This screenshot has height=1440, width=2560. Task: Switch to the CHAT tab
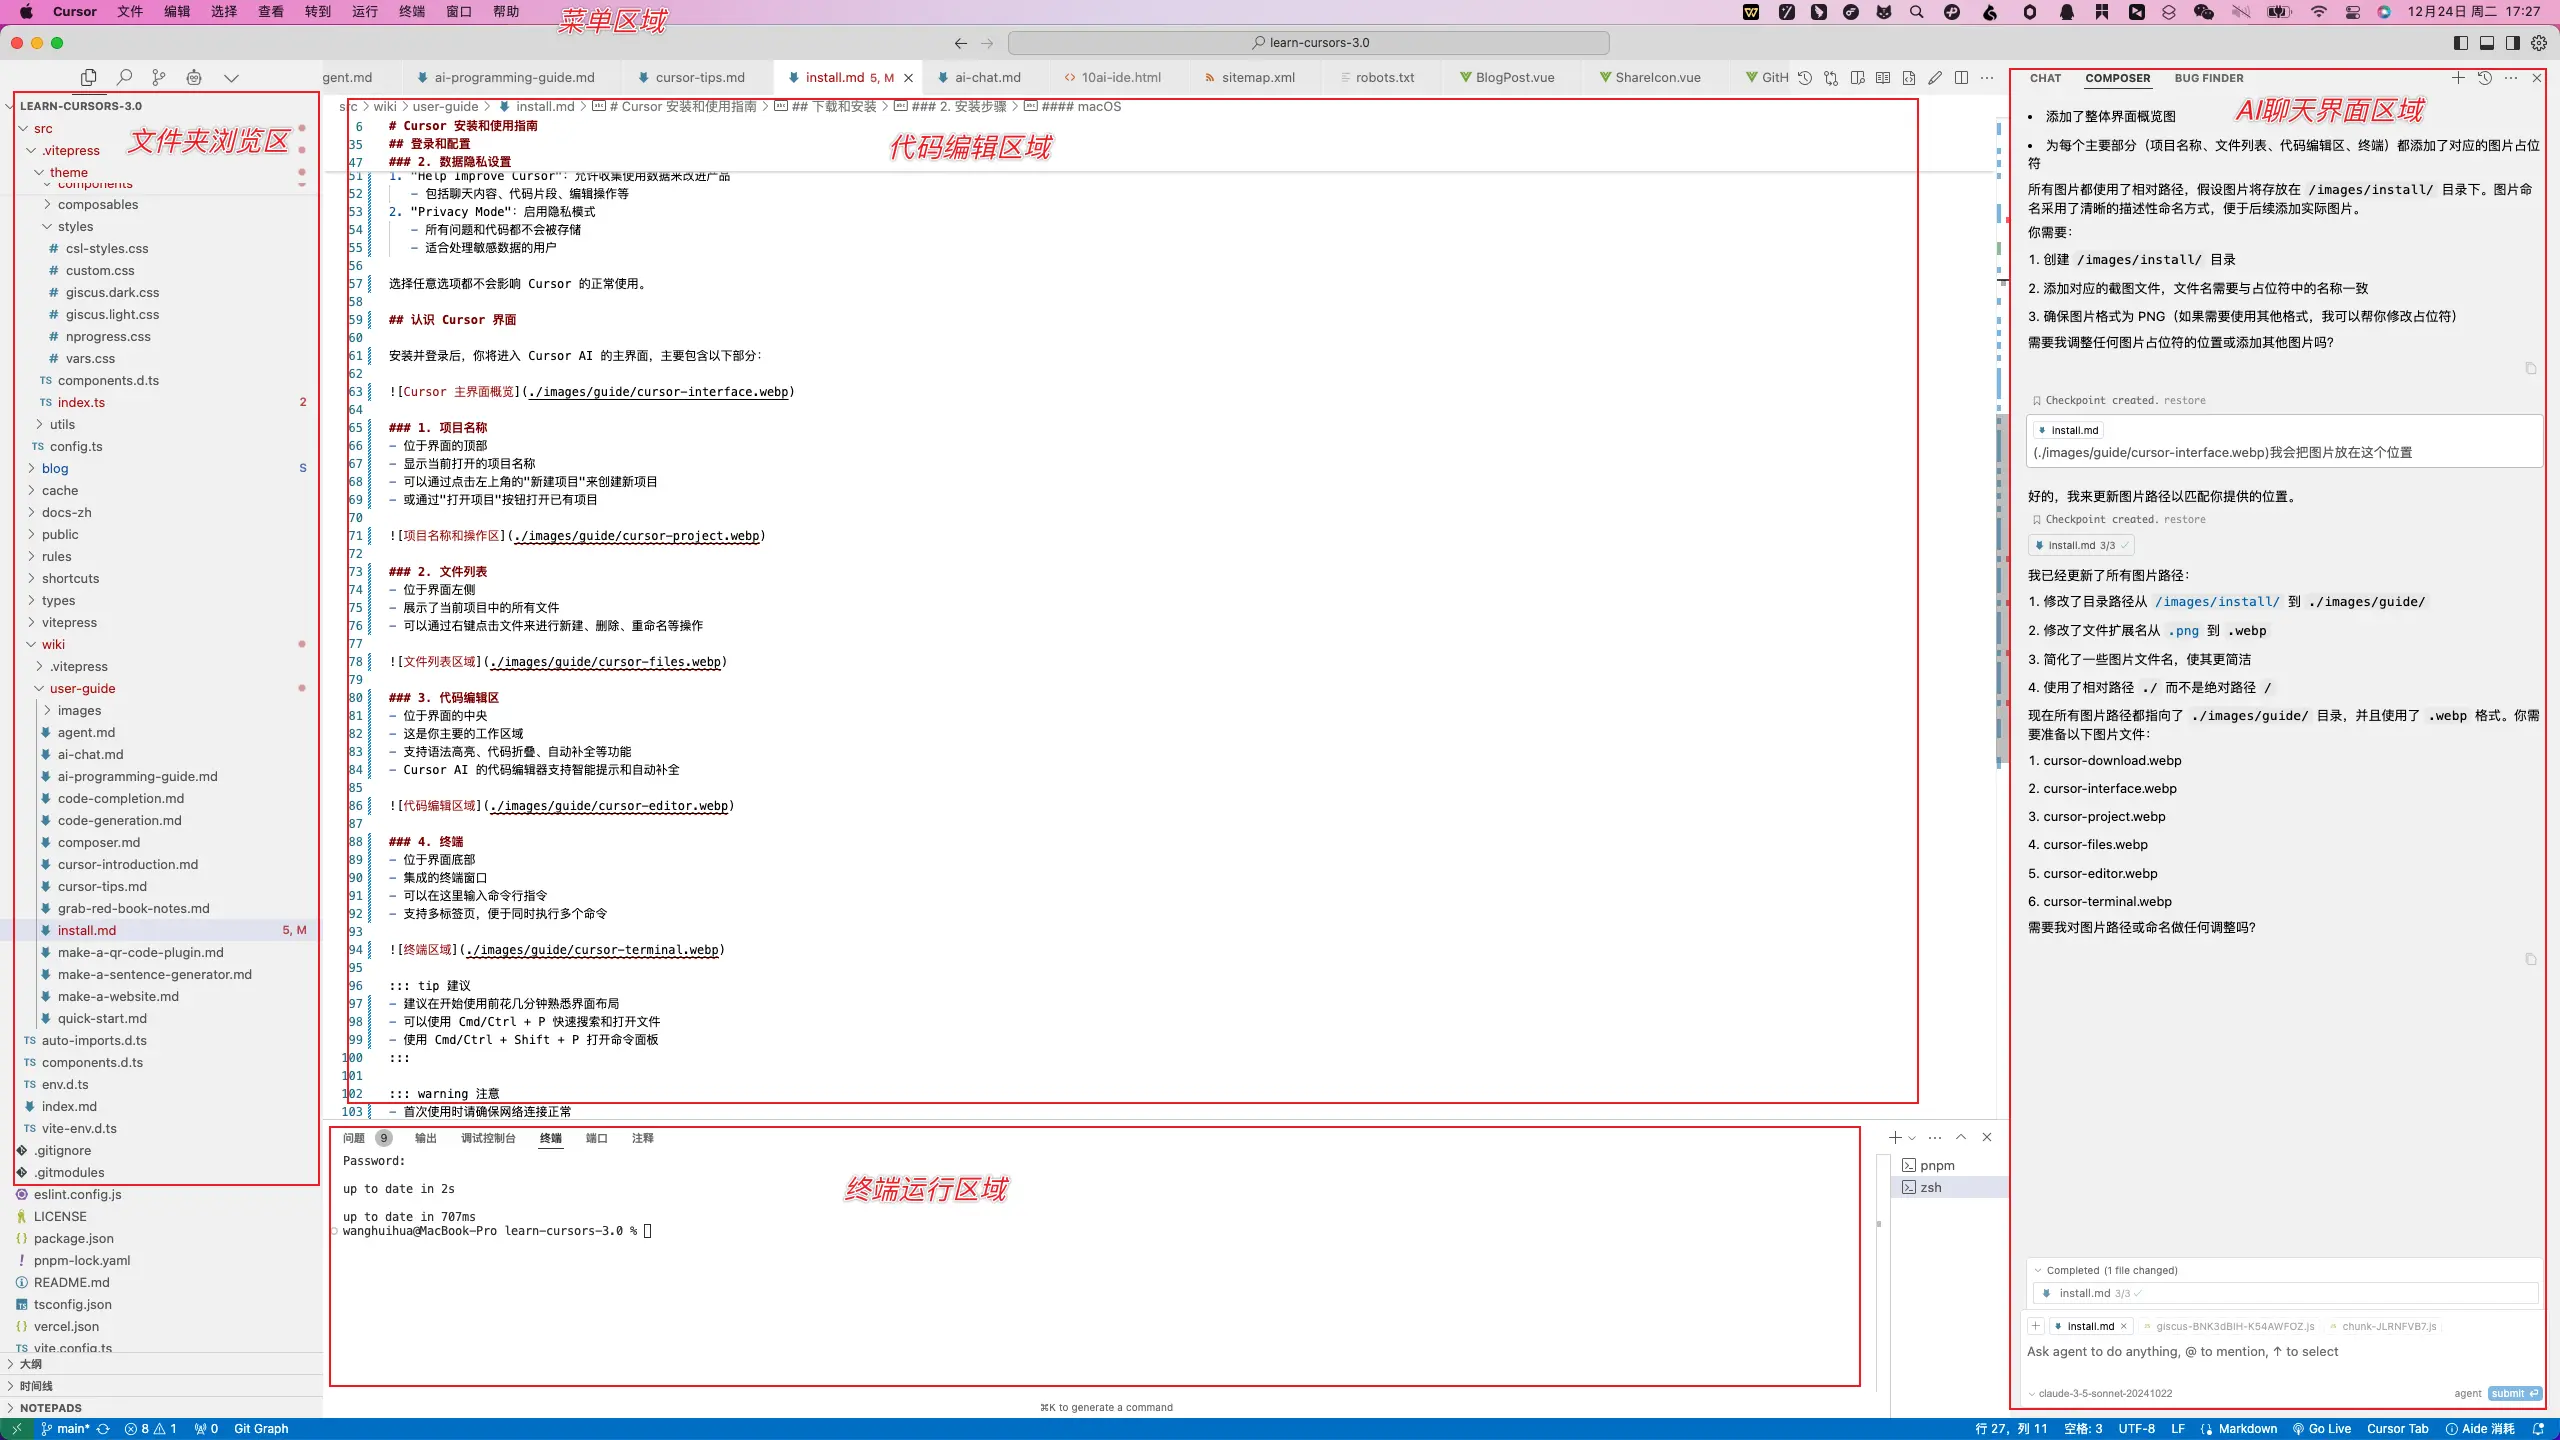click(x=2045, y=78)
